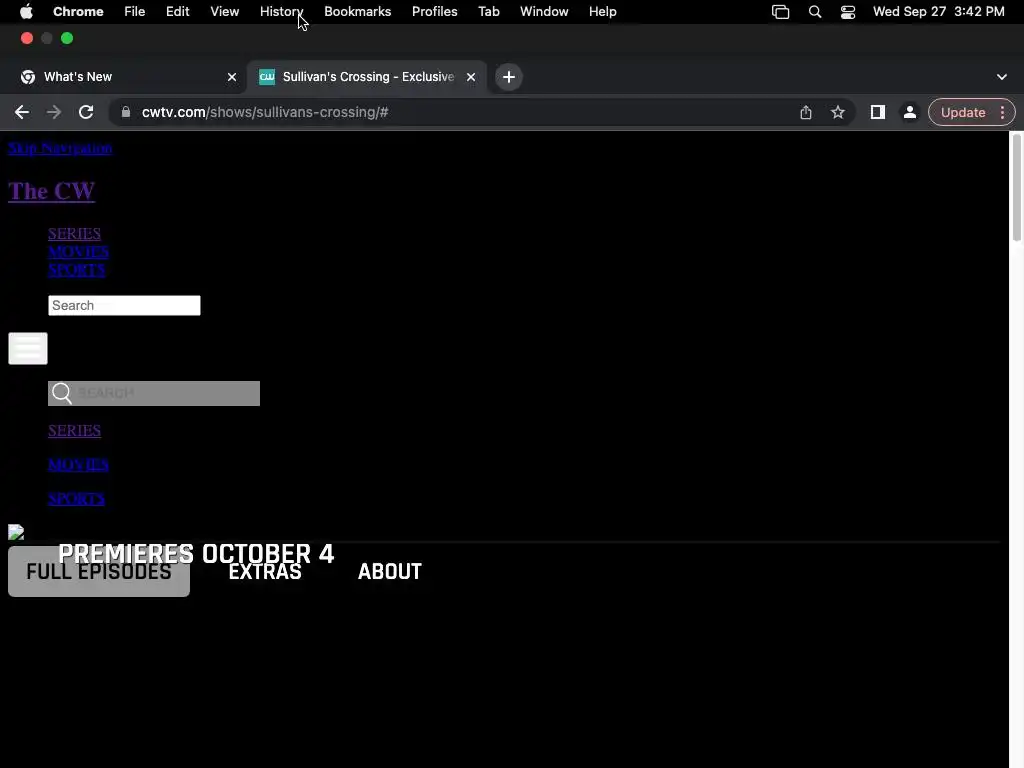
Task: Open the Tab menu
Action: [488, 12]
